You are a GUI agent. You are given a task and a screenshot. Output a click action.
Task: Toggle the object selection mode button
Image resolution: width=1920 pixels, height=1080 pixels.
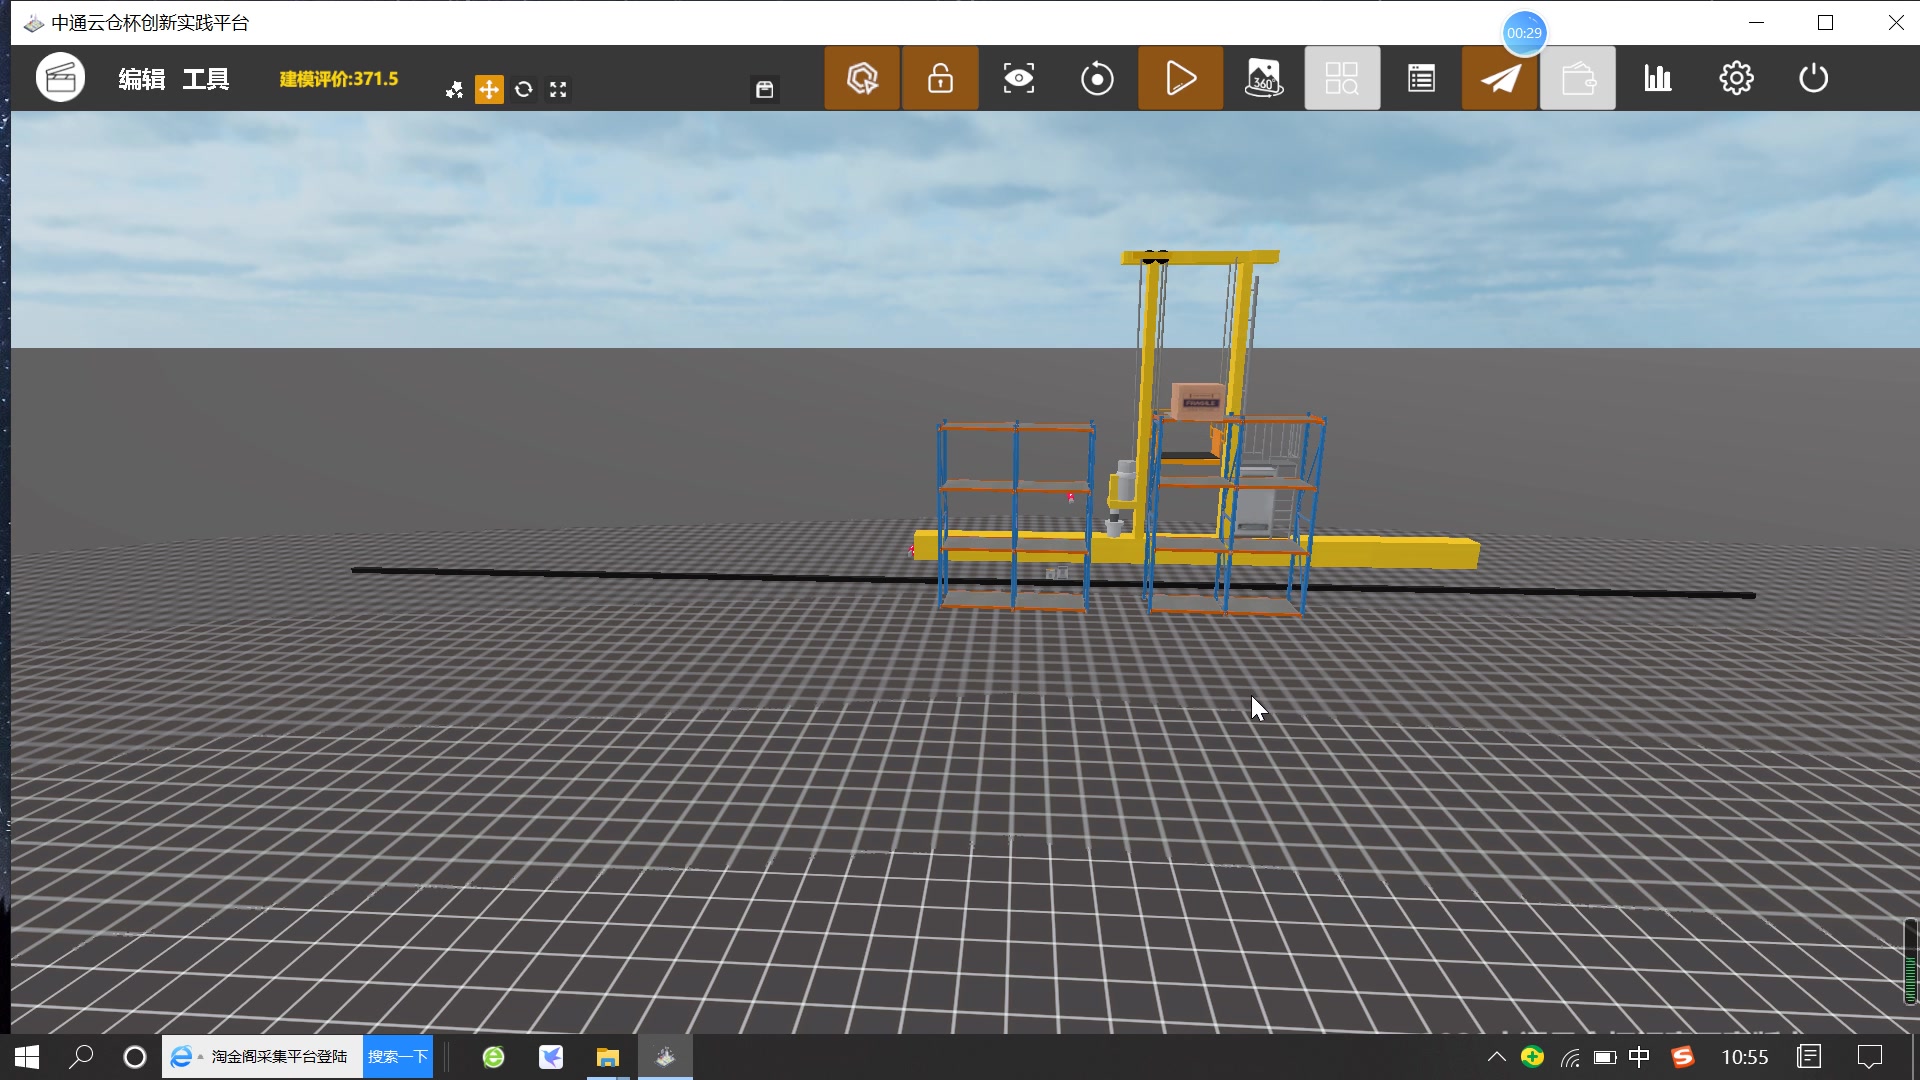click(862, 78)
